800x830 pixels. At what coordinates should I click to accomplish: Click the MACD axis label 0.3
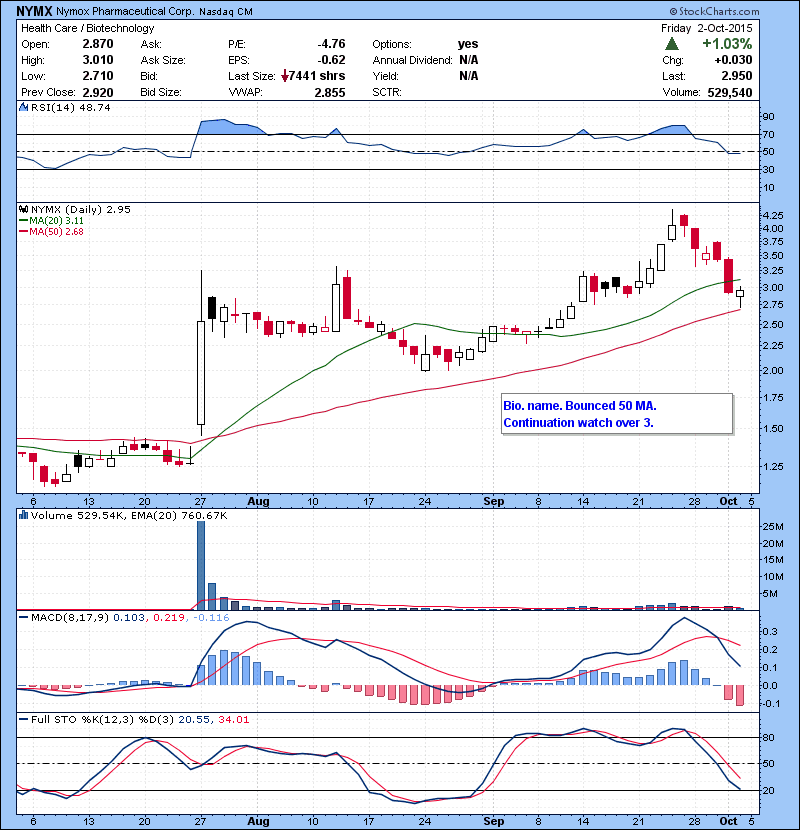tap(770, 631)
